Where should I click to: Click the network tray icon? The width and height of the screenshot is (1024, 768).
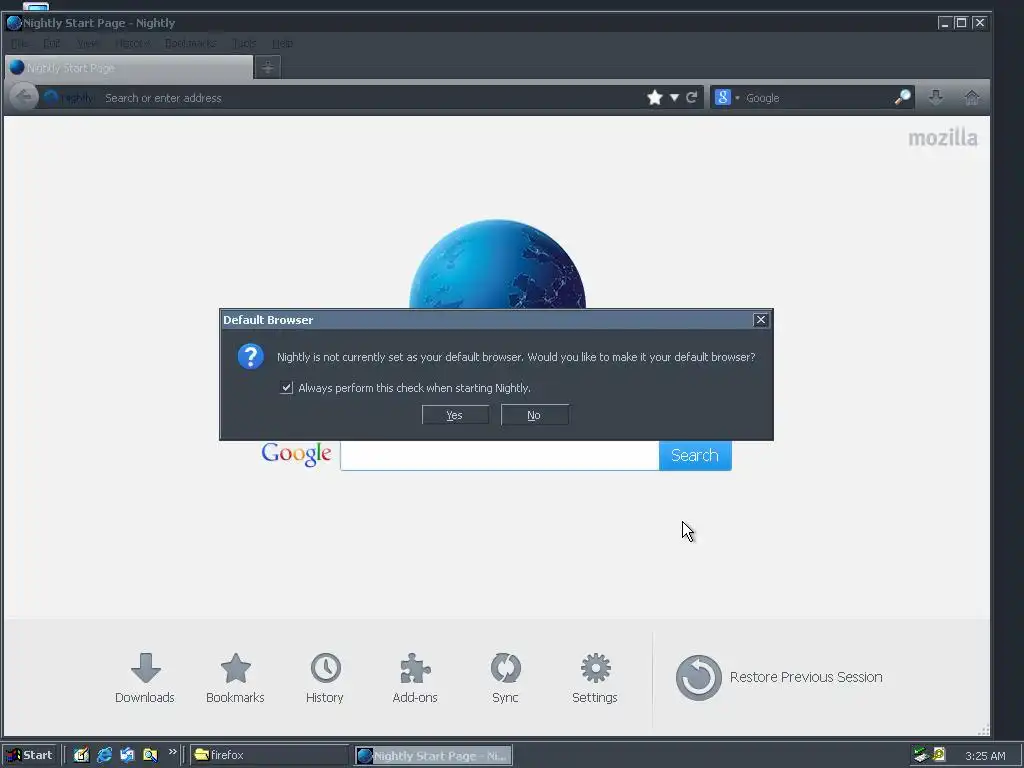(x=921, y=755)
